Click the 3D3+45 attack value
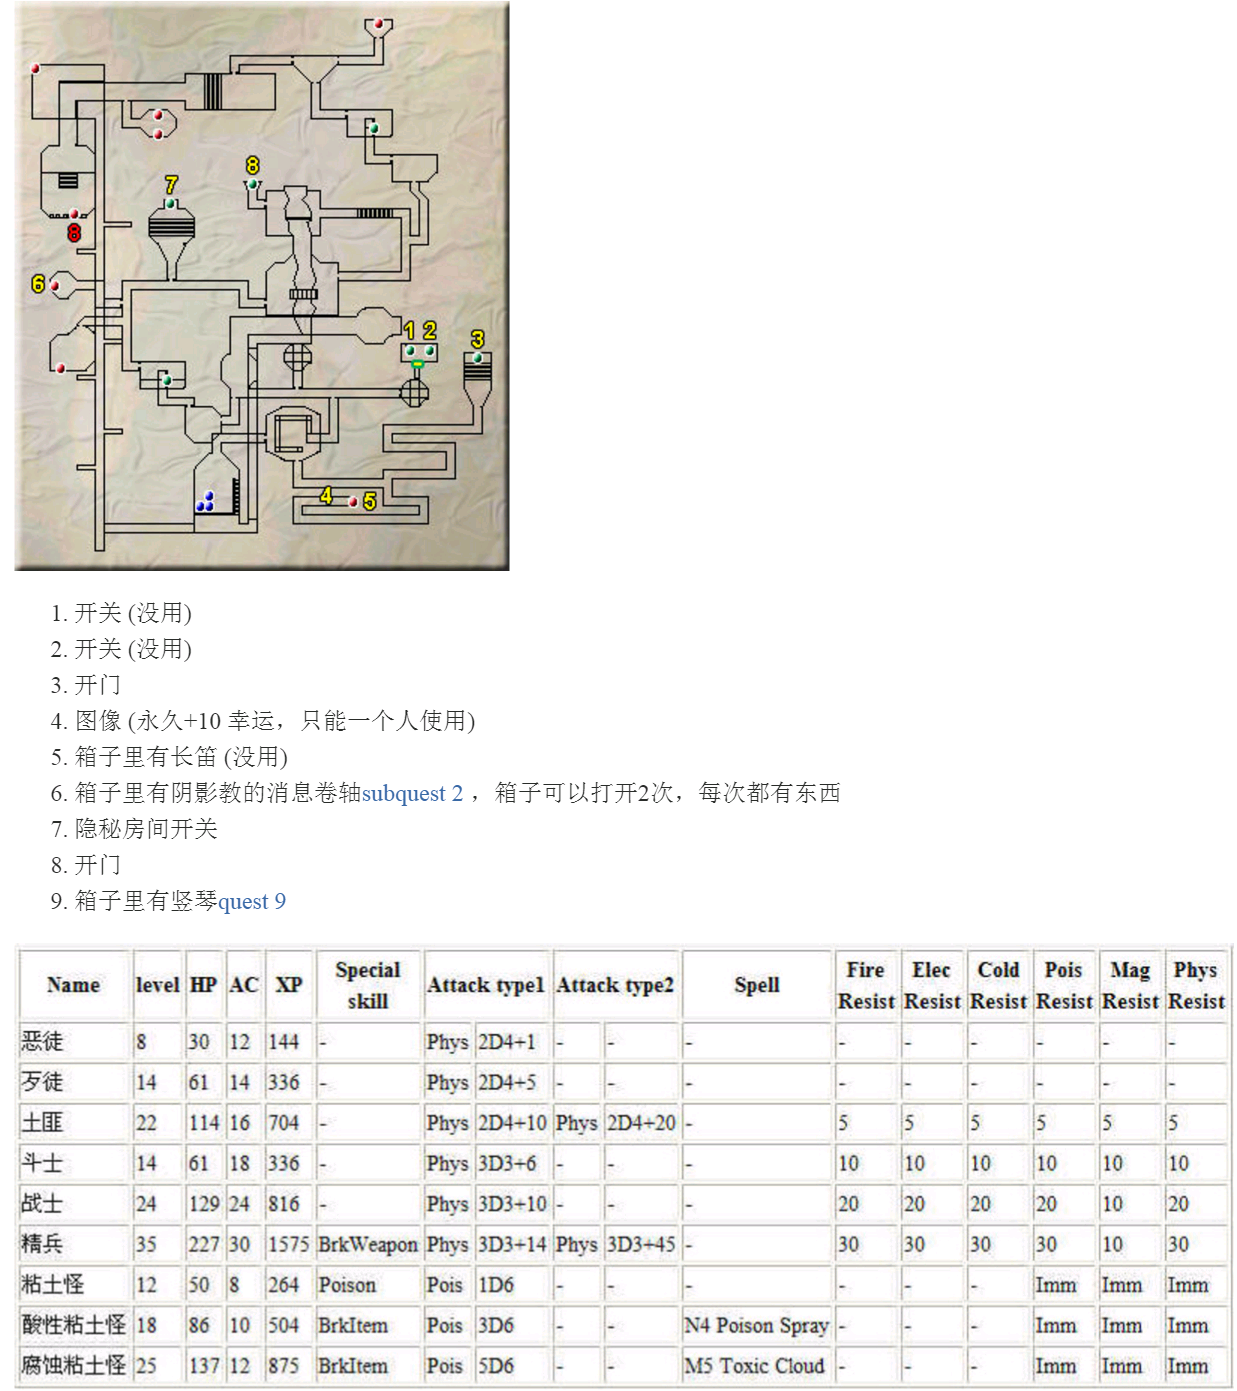The image size is (1237, 1391). point(641,1244)
